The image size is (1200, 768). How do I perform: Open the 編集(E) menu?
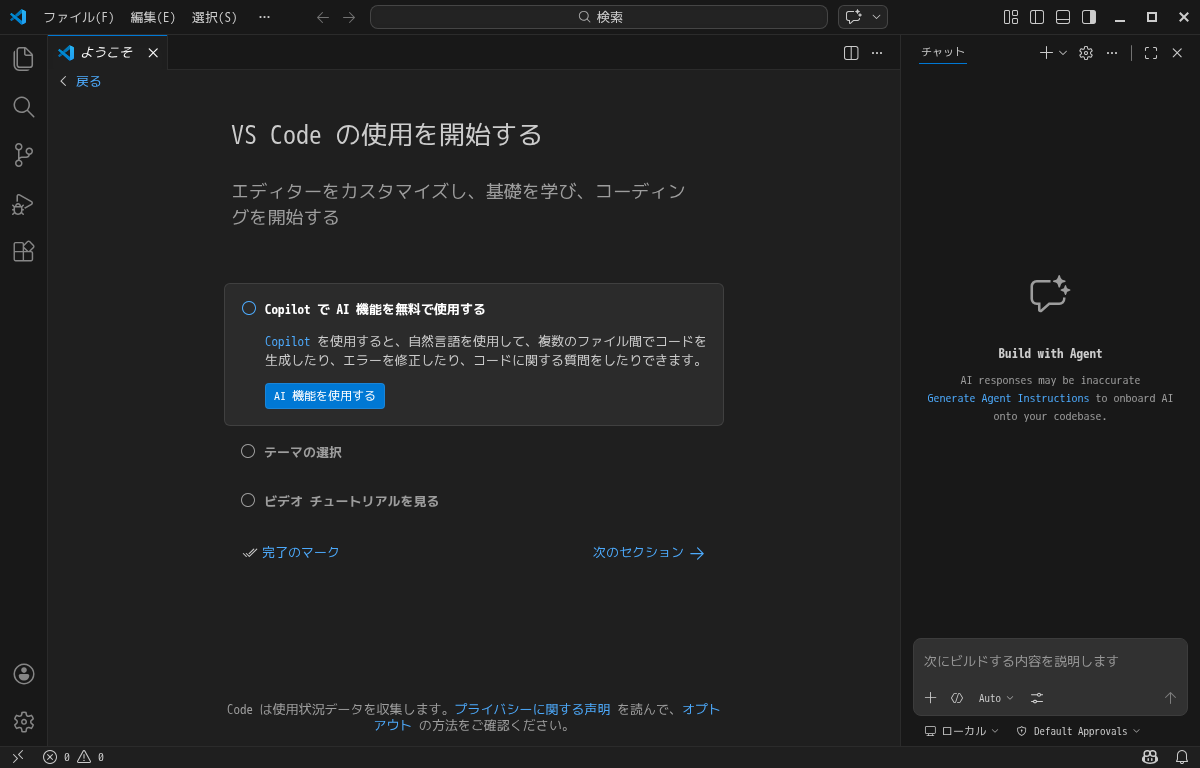[x=153, y=17]
